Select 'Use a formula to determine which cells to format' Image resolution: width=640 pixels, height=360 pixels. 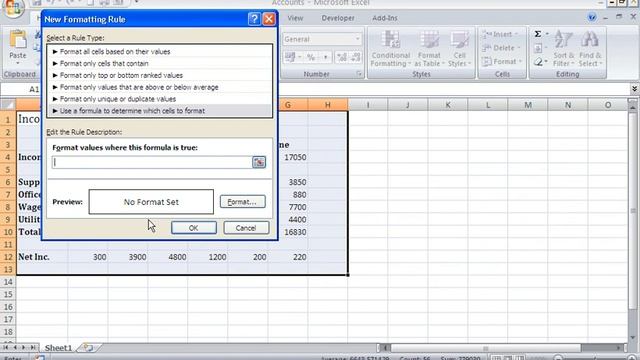(x=159, y=111)
